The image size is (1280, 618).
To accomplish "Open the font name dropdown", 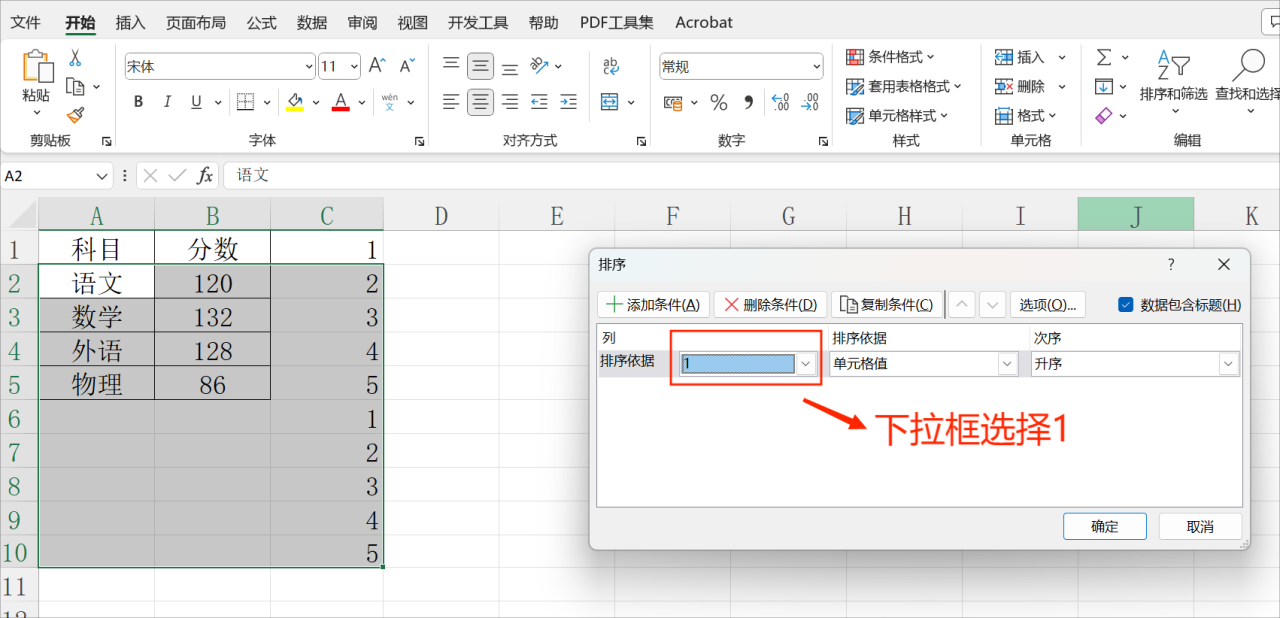I will click(309, 66).
